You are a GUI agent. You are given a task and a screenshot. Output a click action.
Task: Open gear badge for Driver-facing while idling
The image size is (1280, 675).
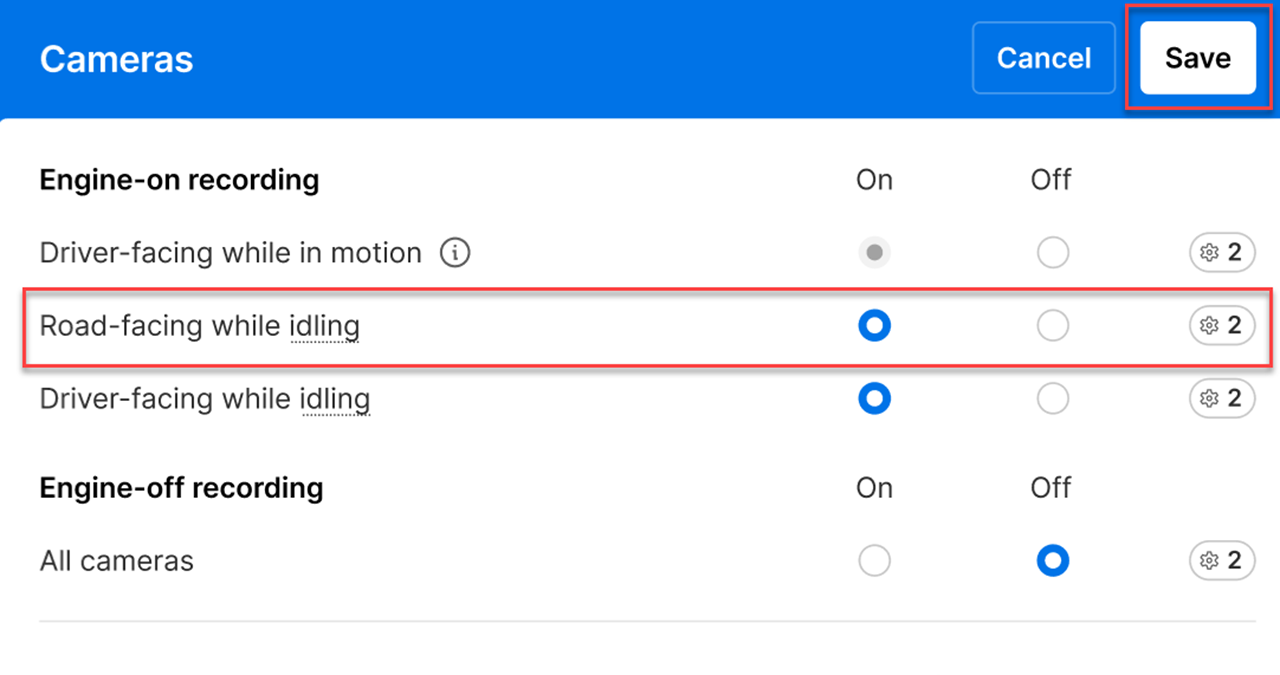coord(1221,399)
